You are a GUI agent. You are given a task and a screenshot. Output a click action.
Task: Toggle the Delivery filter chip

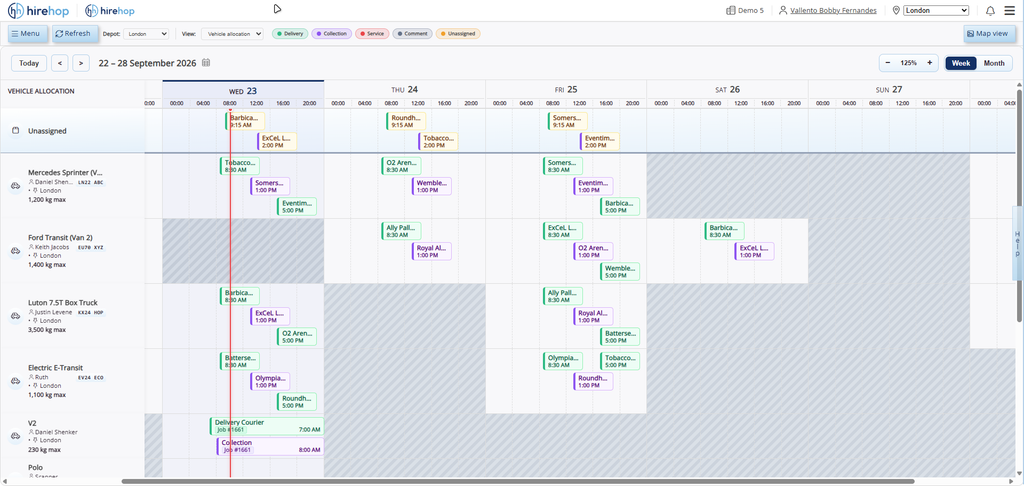[x=290, y=33]
